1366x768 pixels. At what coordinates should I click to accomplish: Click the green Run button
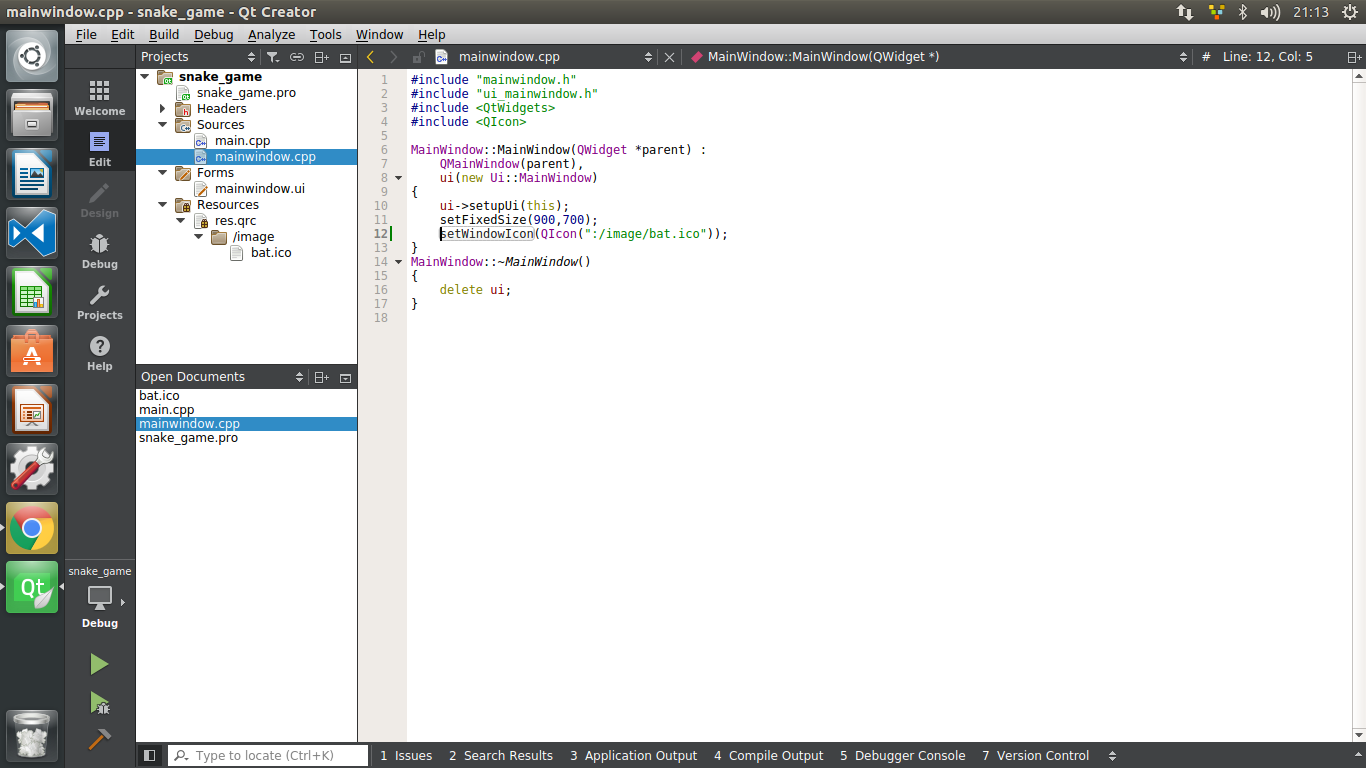click(x=99, y=664)
